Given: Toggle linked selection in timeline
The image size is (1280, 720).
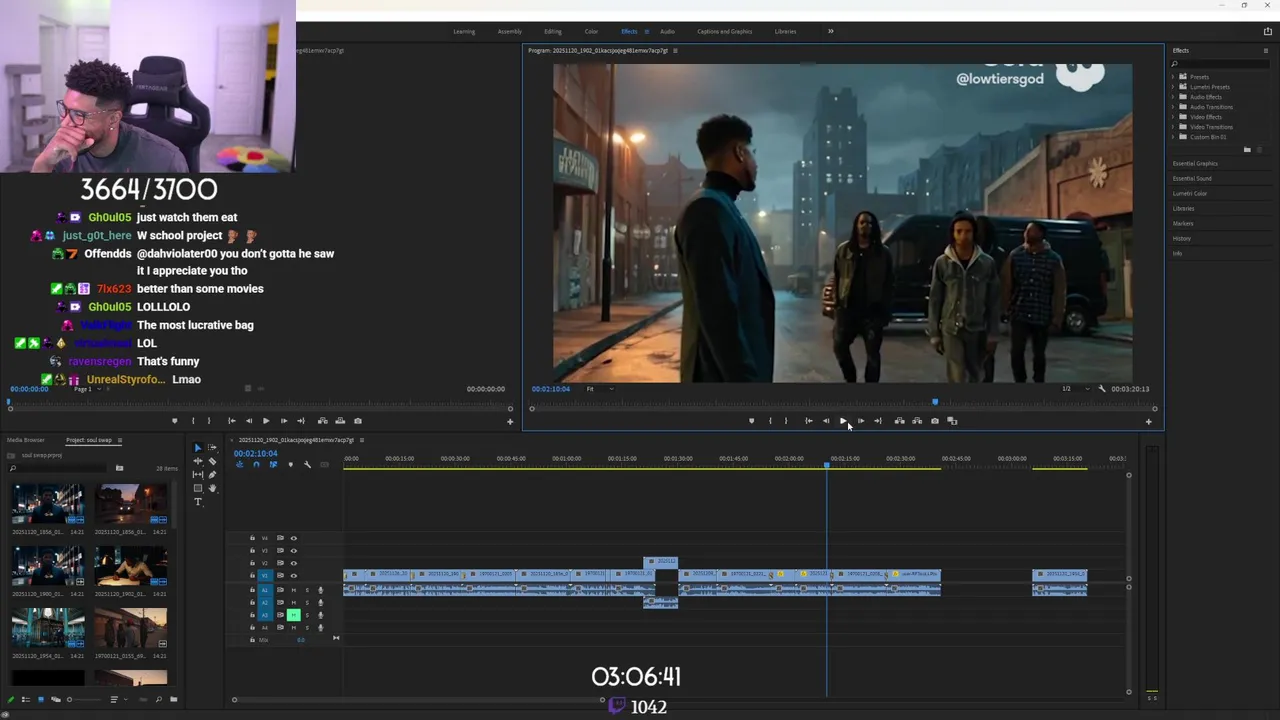Looking at the screenshot, I should coord(273,464).
